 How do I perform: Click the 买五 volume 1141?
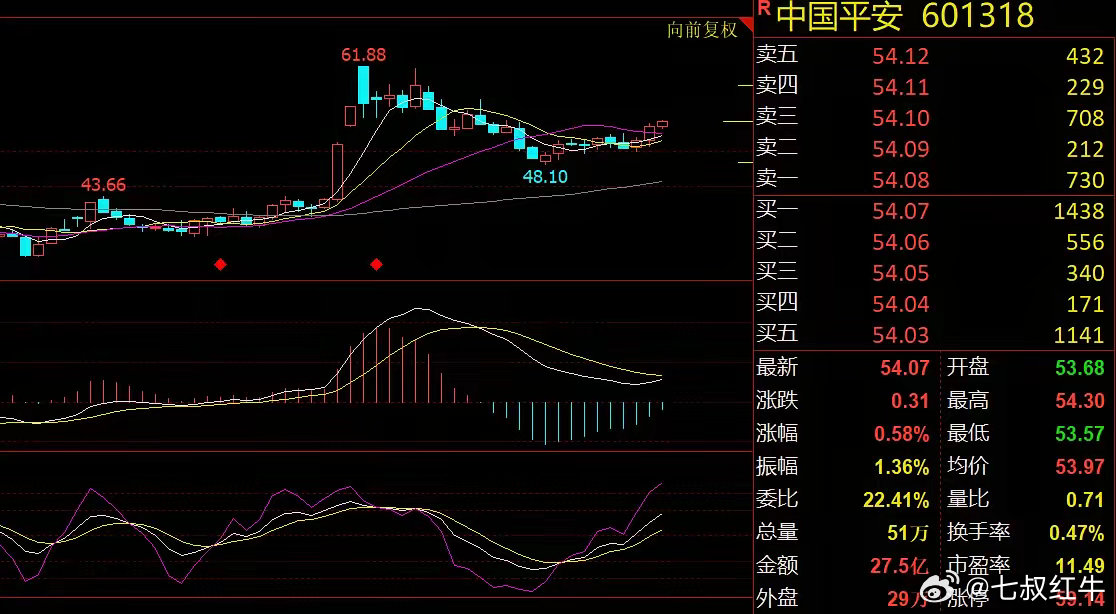(x=1080, y=335)
